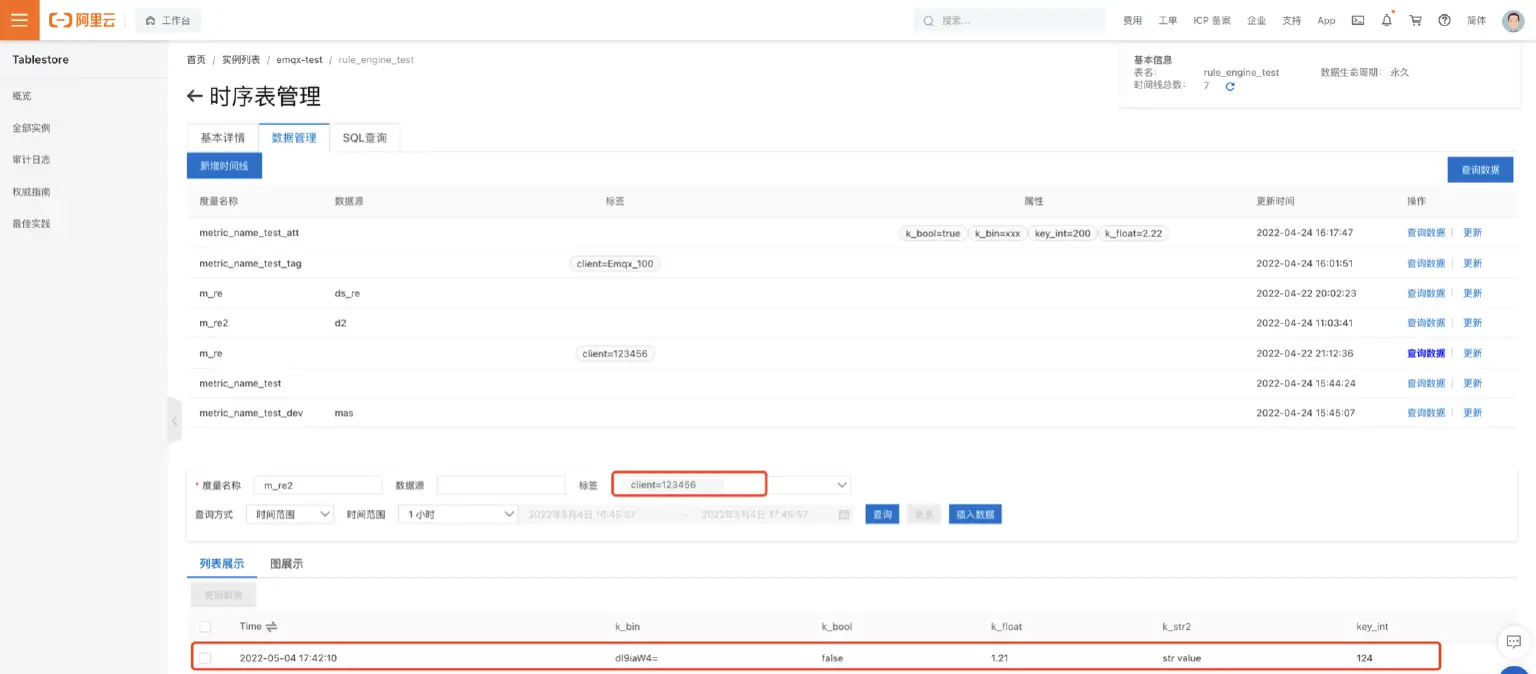Refresh the timeline count in 基本信息

click(1230, 86)
